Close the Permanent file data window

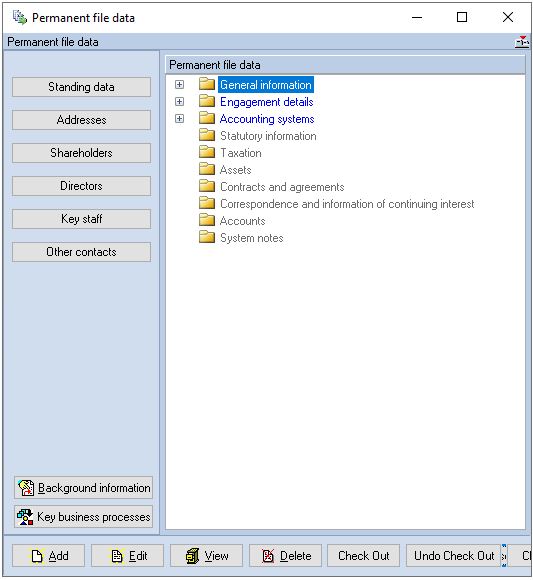click(508, 17)
